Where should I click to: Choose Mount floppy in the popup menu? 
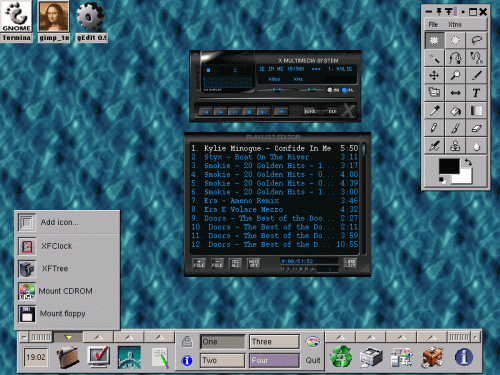click(68, 314)
